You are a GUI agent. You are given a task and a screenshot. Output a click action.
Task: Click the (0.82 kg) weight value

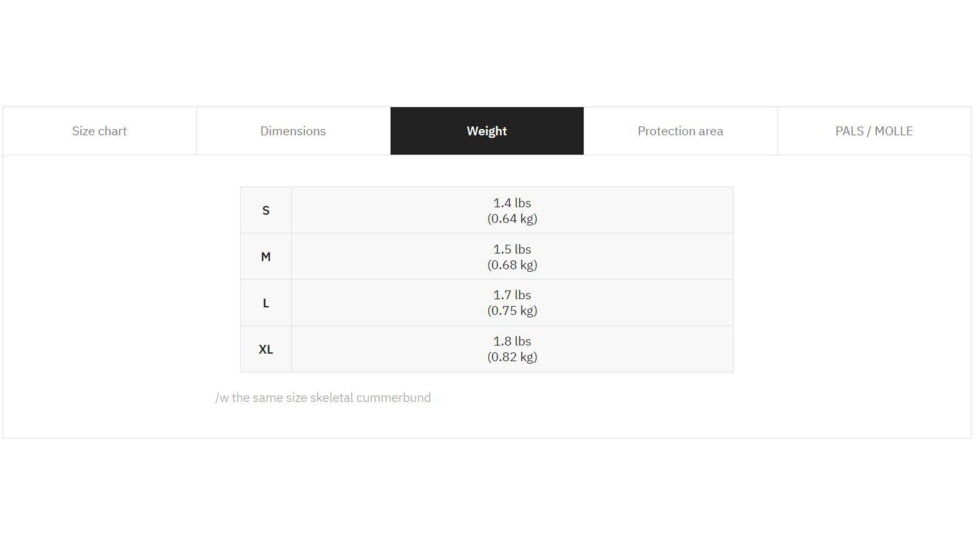point(512,357)
